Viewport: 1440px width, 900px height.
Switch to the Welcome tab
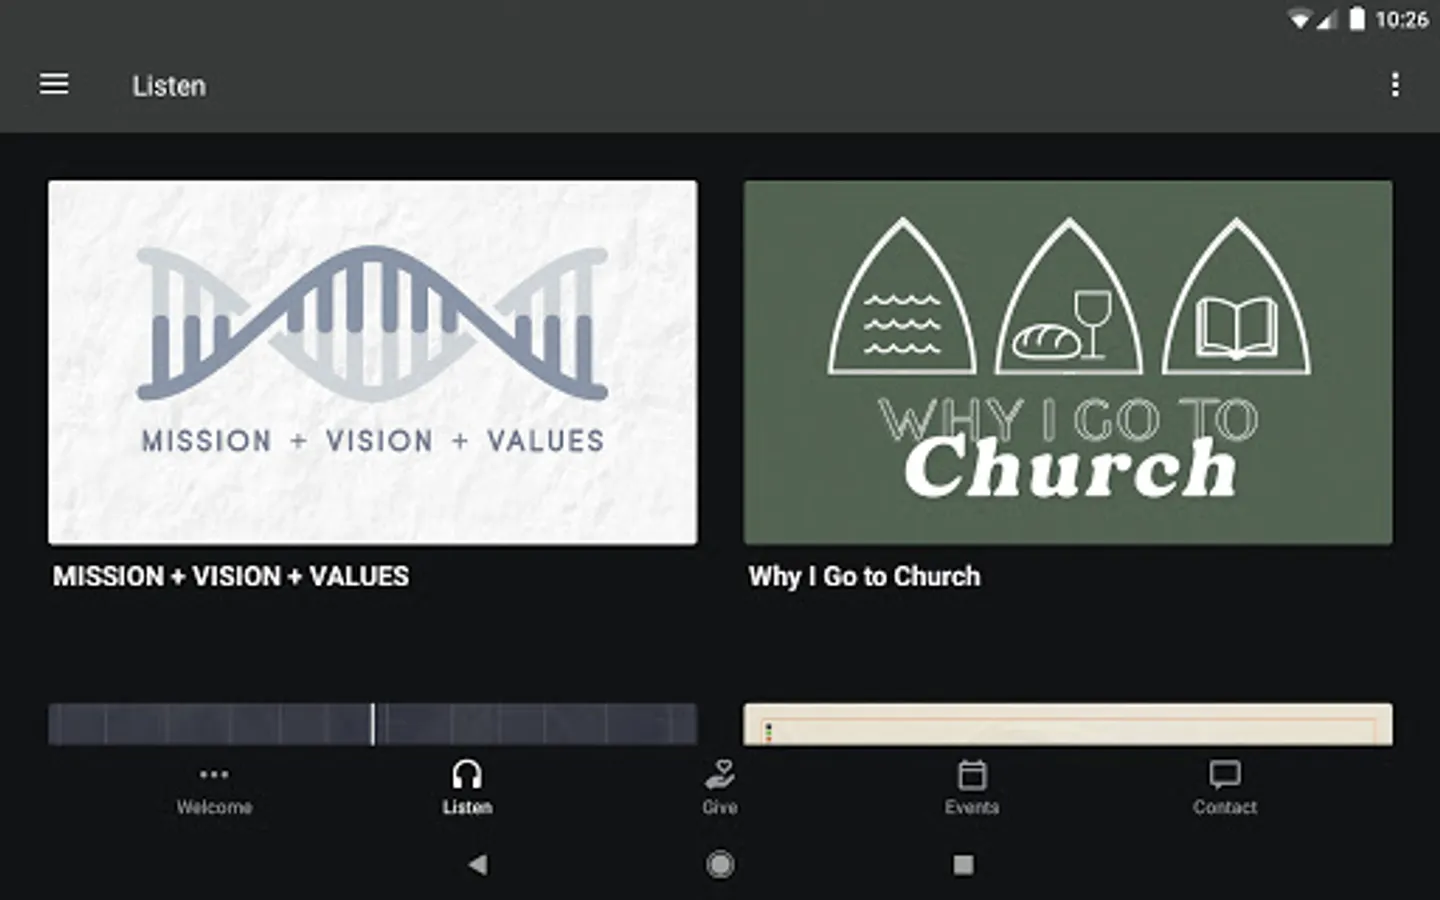pyautogui.click(x=214, y=789)
